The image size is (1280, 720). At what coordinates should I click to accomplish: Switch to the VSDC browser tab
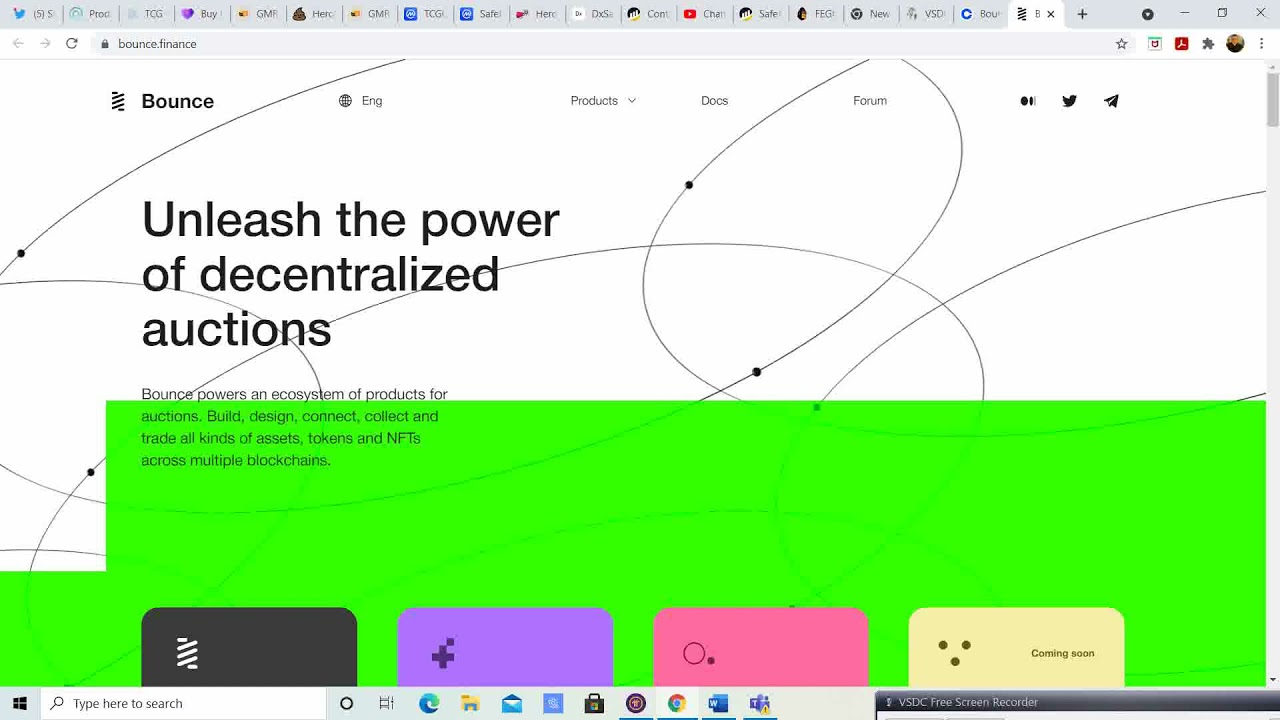pyautogui.click(x=925, y=14)
